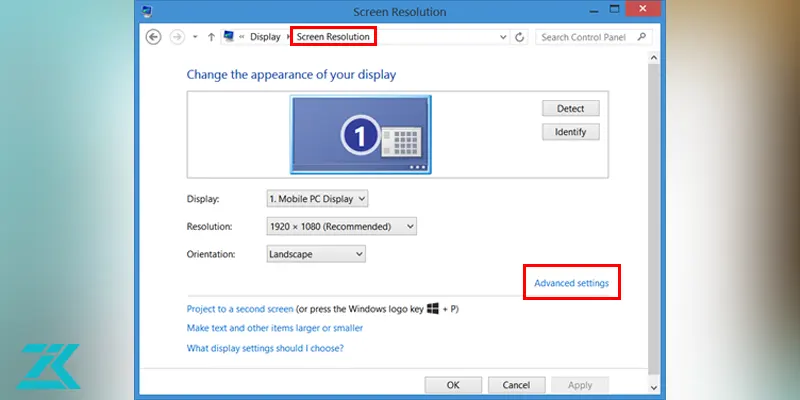Open the Advanced settings link
Viewport: 800px width, 400px height.
point(571,283)
